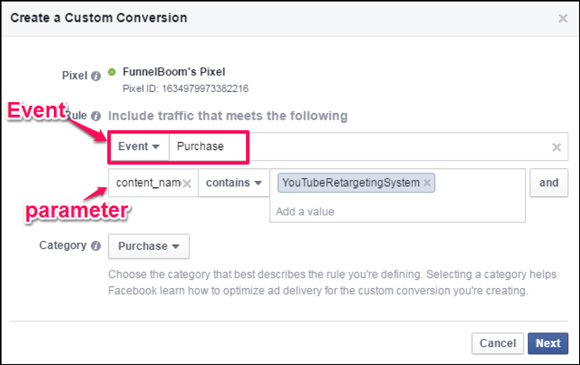Click the green pixel status indicator
The image size is (580, 365).
tap(112, 72)
